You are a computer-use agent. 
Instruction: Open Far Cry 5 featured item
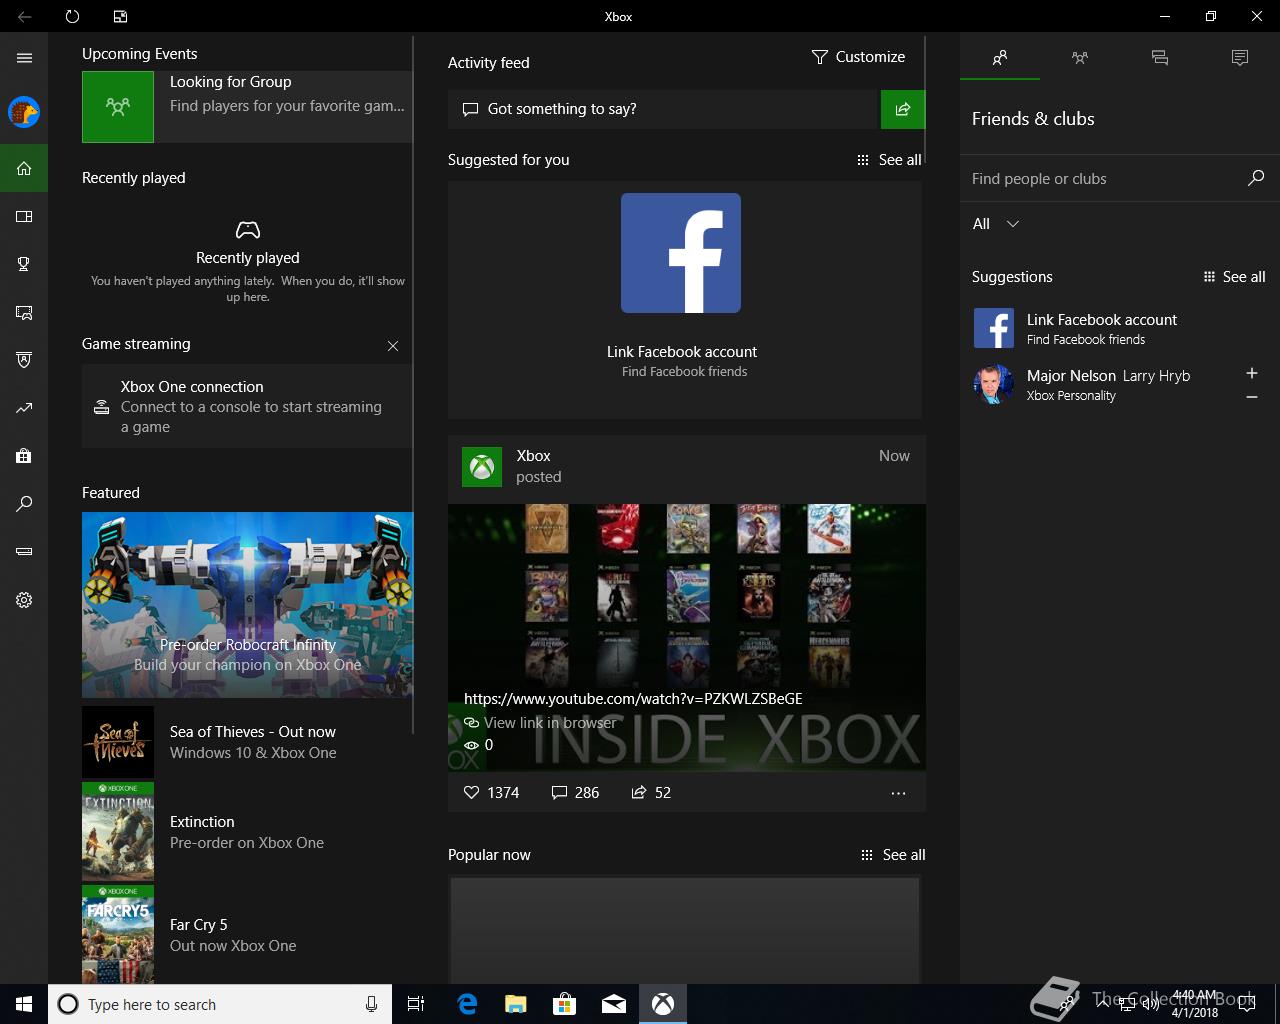(247, 934)
